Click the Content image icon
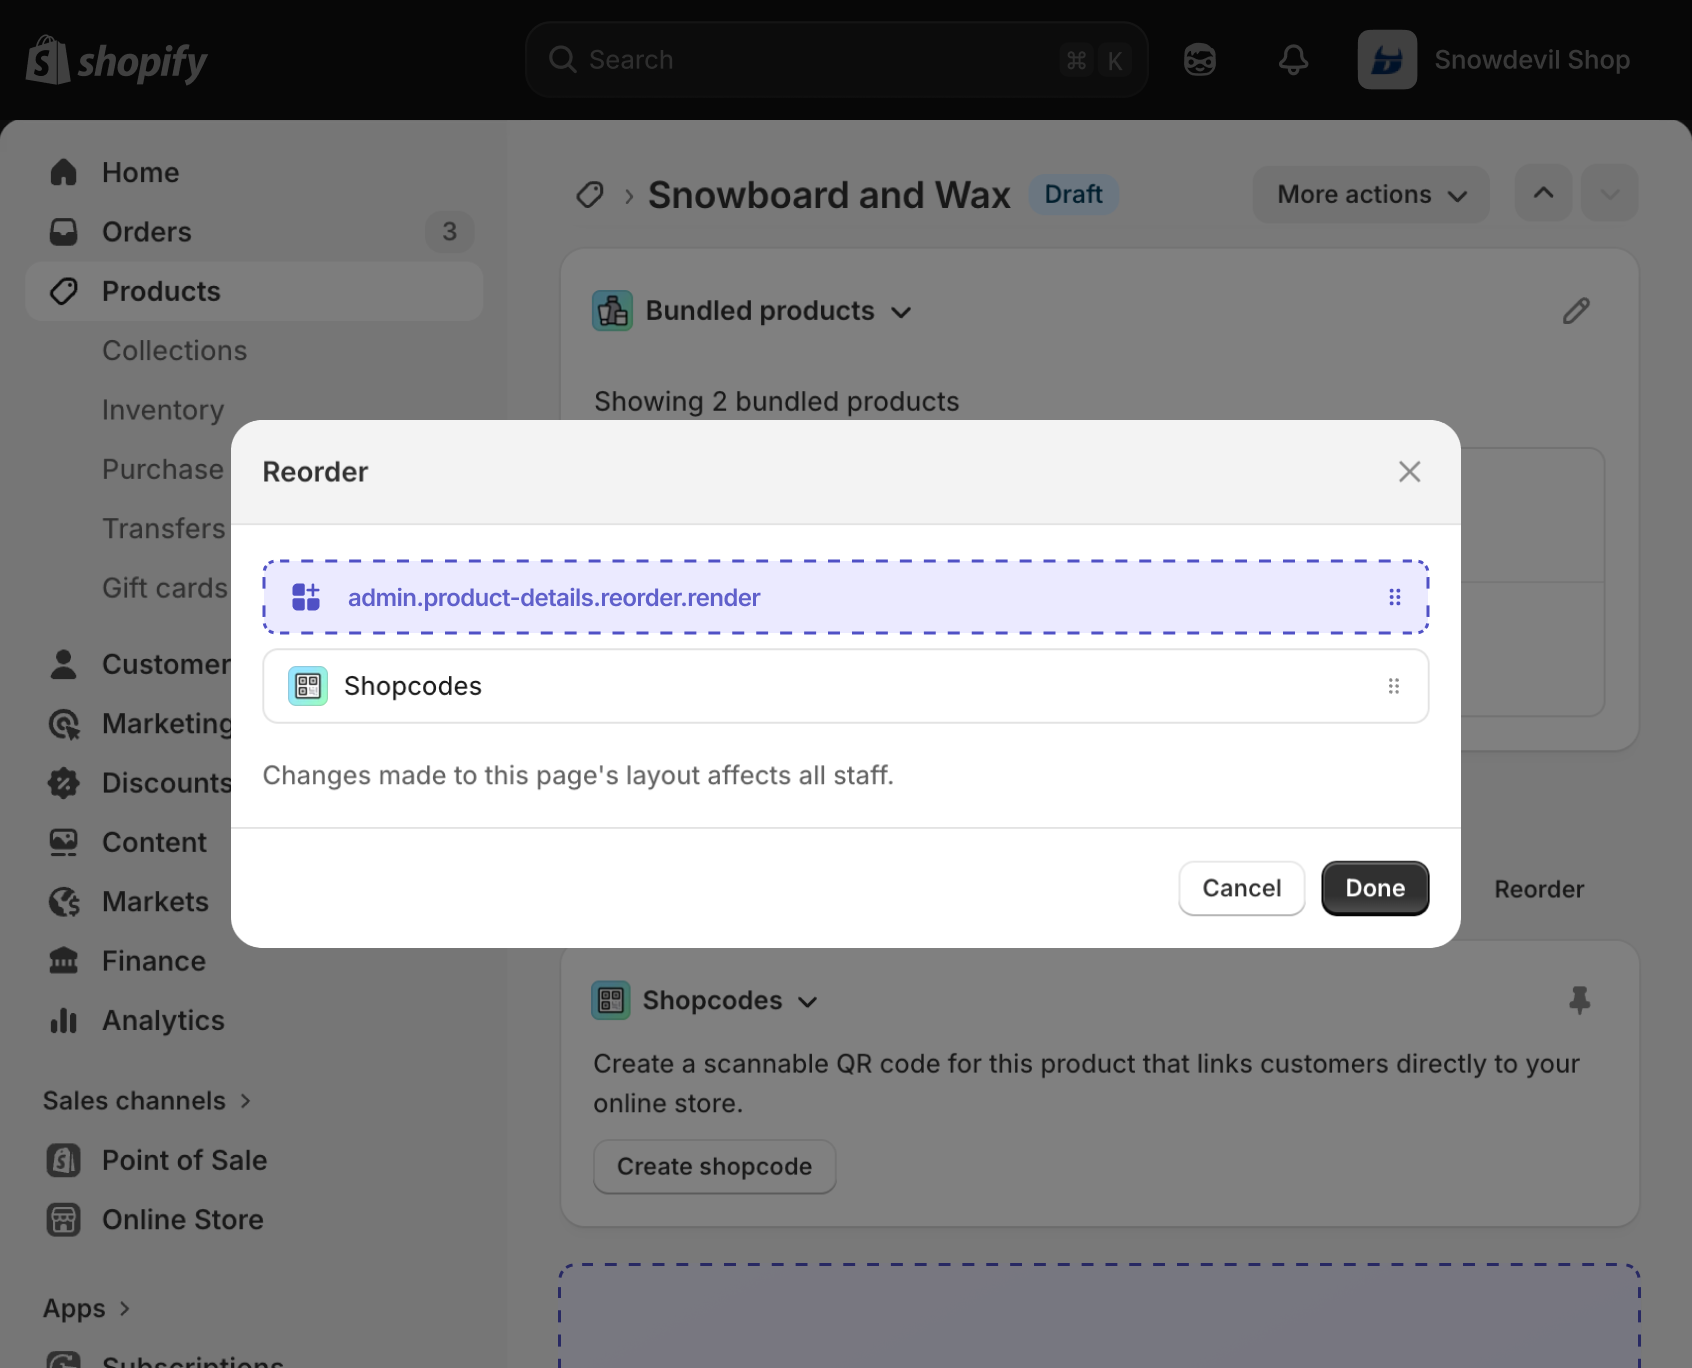This screenshot has height=1368, width=1692. click(x=64, y=842)
